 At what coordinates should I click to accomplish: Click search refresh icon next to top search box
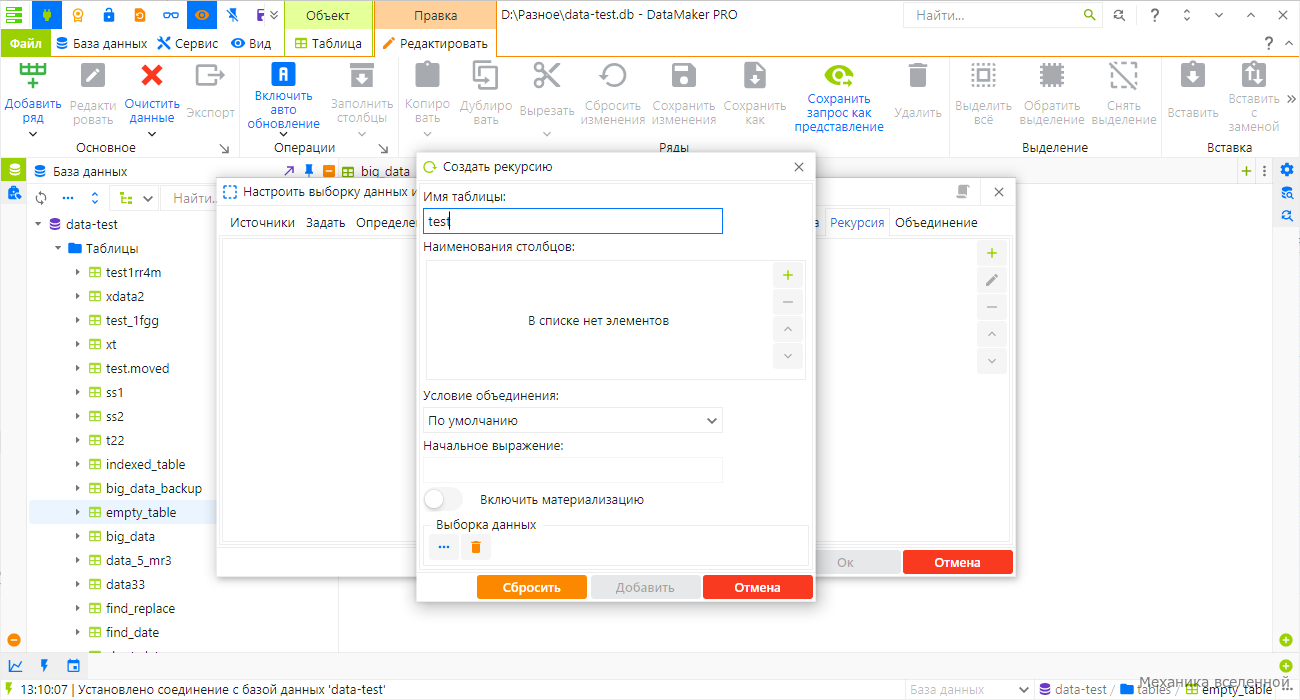click(x=1119, y=15)
